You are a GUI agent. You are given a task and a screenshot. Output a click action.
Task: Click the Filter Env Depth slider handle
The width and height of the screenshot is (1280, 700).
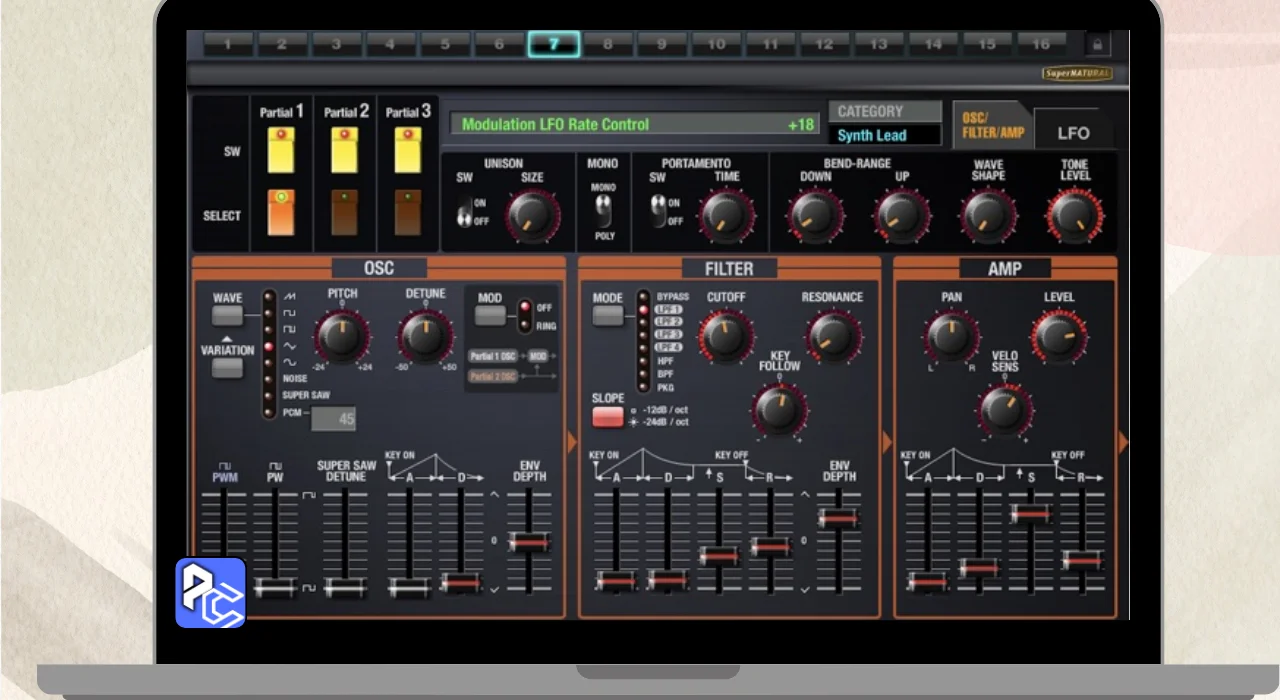tap(839, 518)
